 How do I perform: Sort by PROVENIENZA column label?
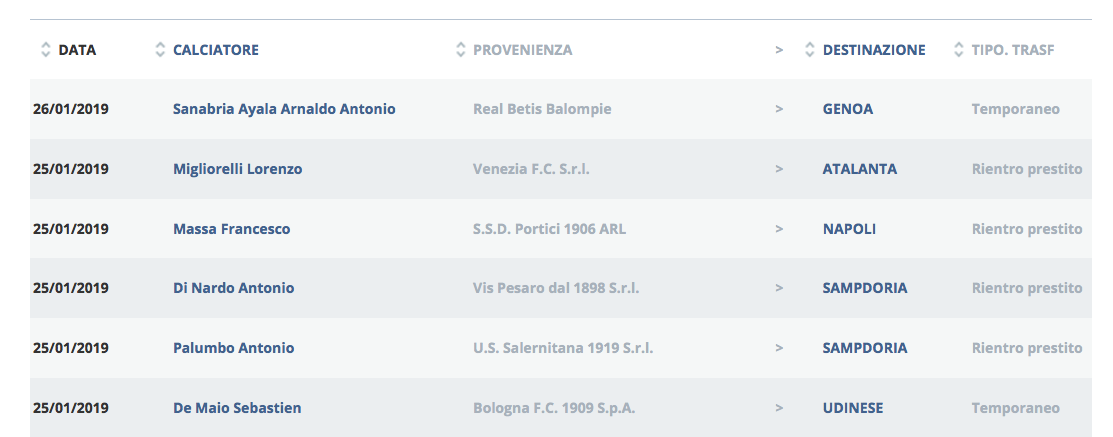click(523, 50)
